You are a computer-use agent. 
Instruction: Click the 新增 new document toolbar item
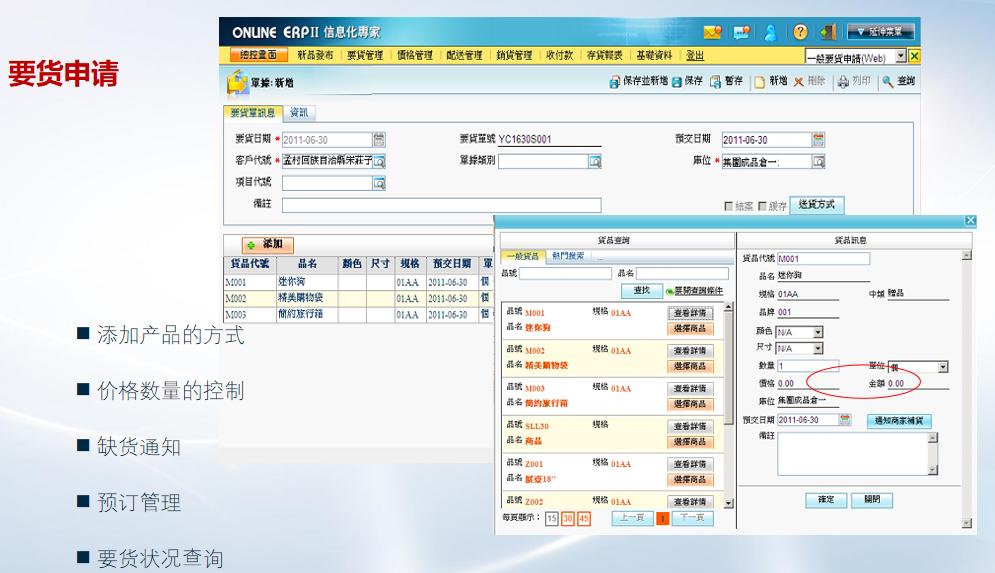(x=771, y=81)
